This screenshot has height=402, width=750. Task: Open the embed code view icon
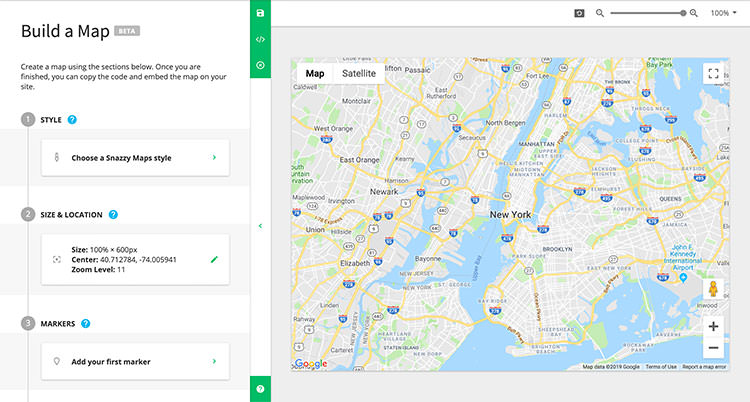coord(260,39)
